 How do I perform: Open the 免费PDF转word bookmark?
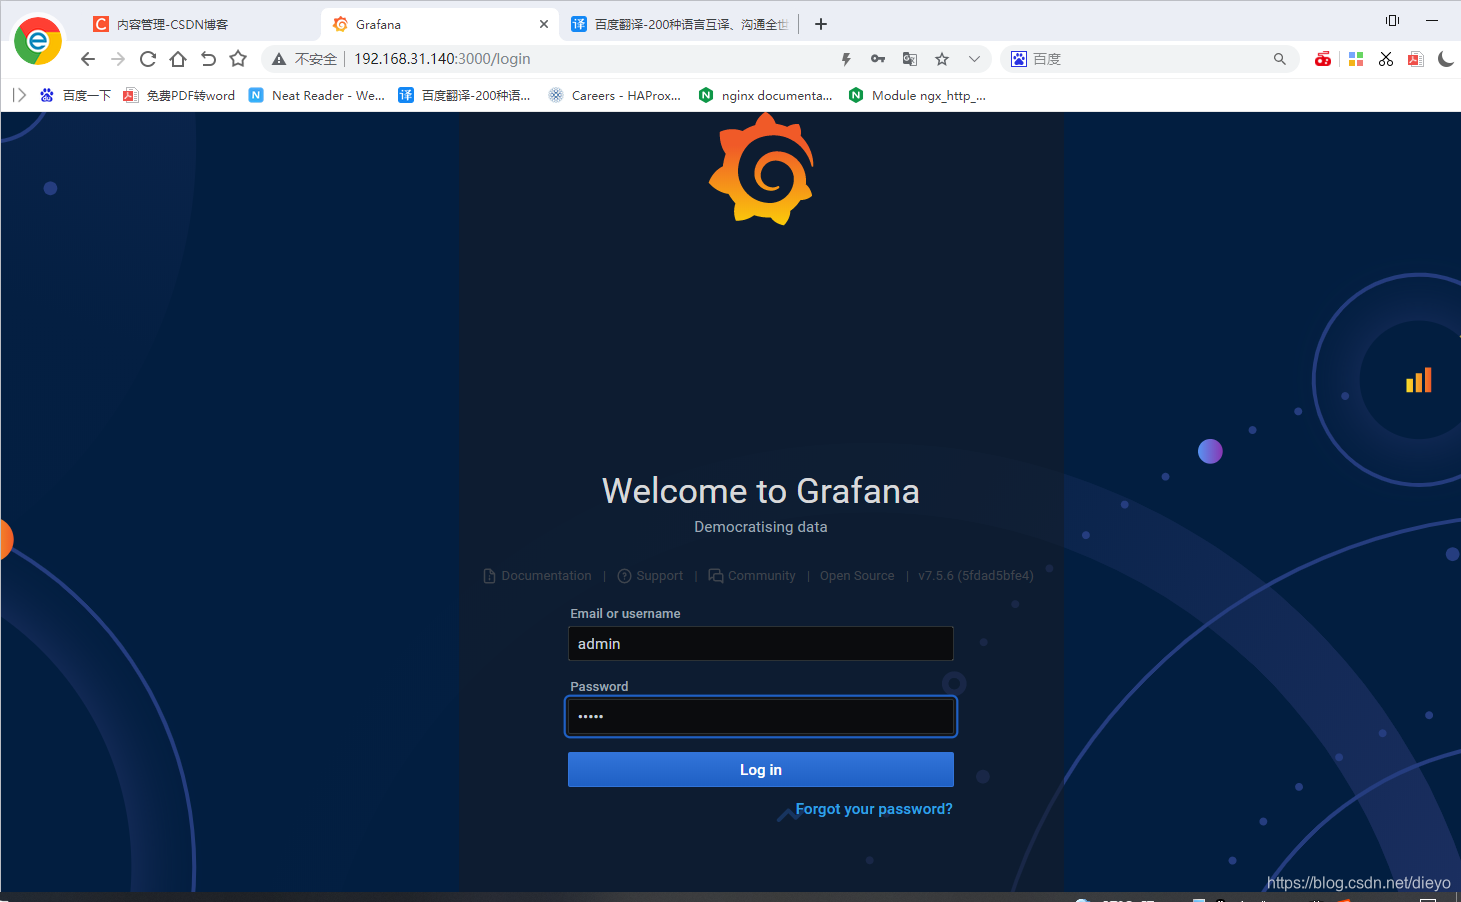(x=179, y=95)
